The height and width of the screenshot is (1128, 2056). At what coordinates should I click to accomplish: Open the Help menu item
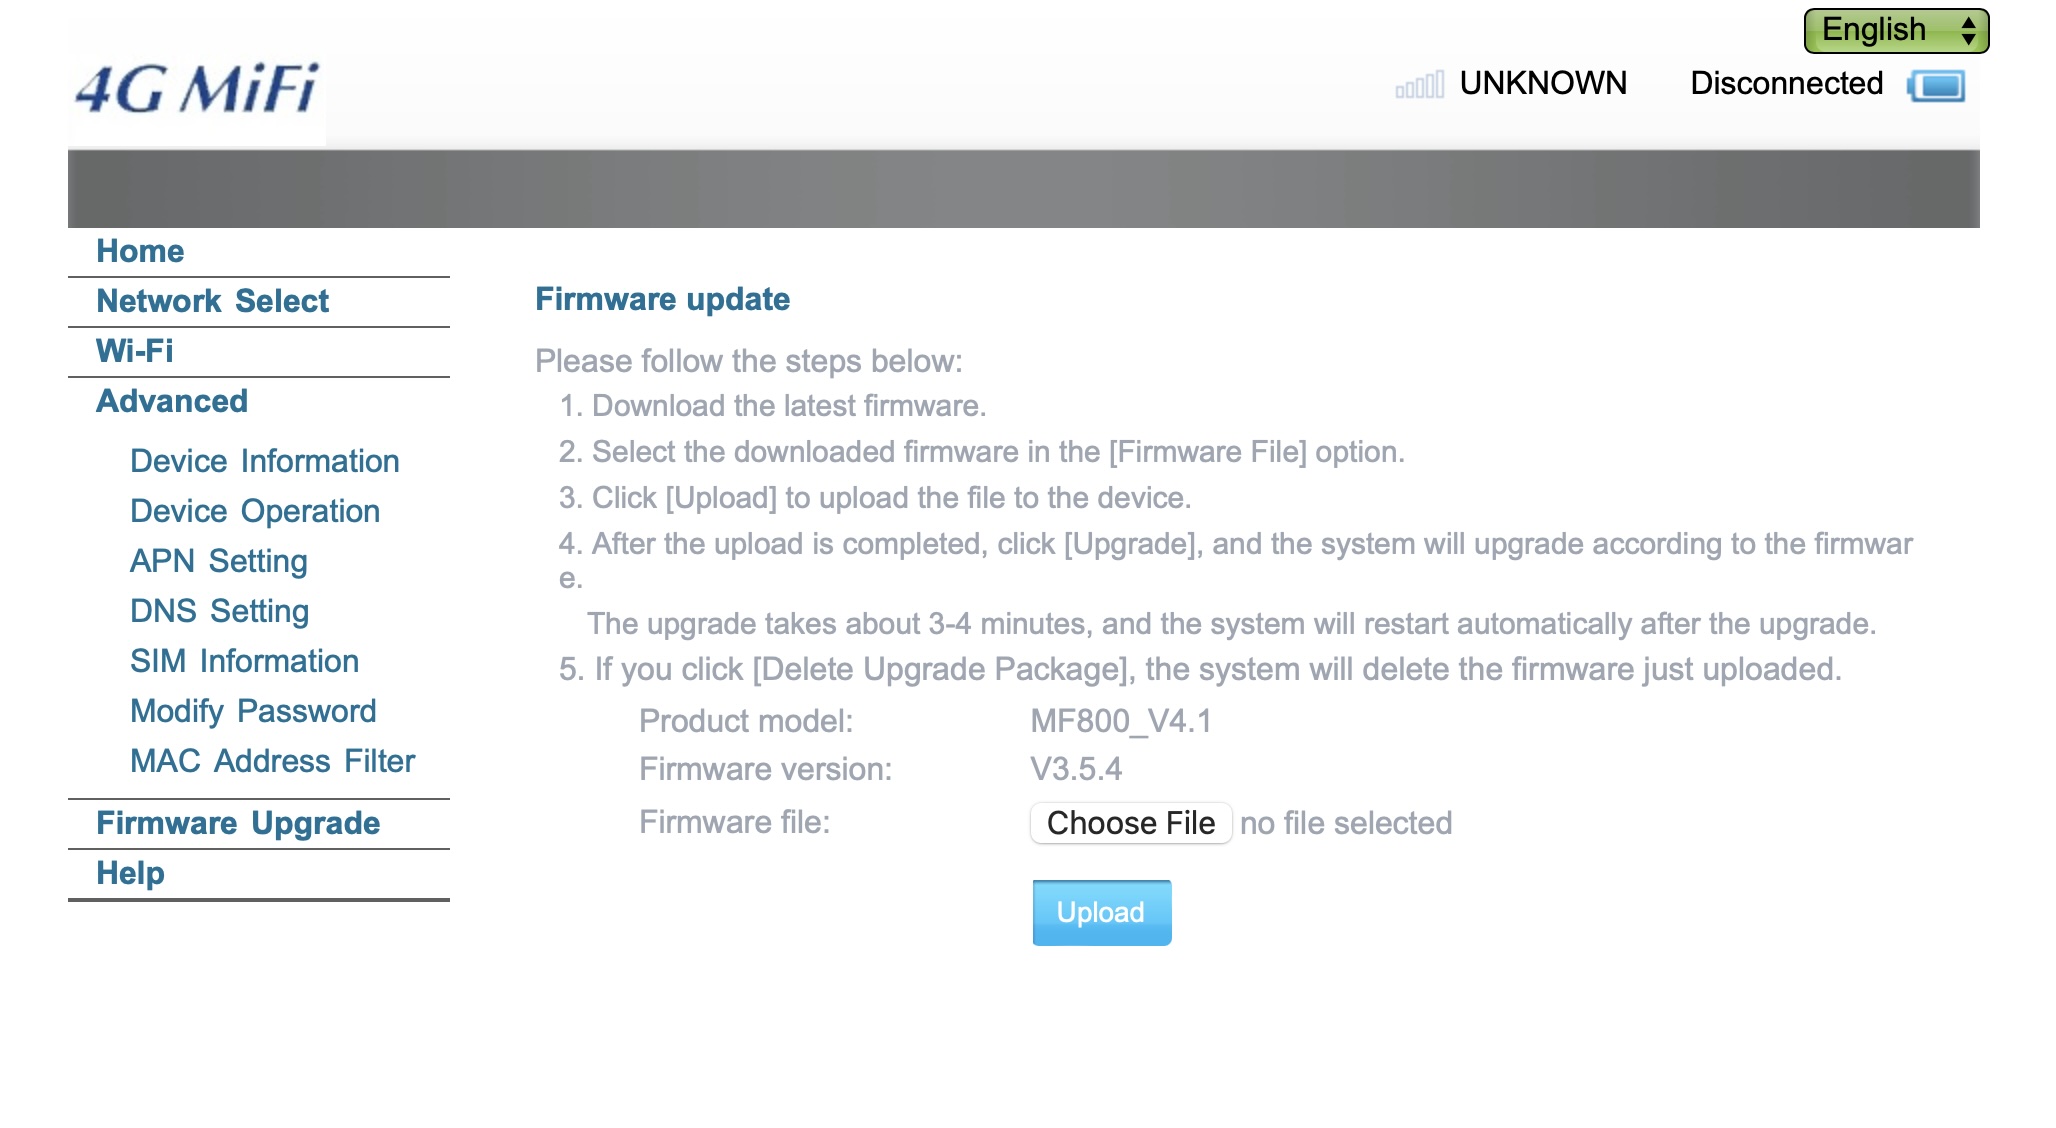pyautogui.click(x=130, y=873)
